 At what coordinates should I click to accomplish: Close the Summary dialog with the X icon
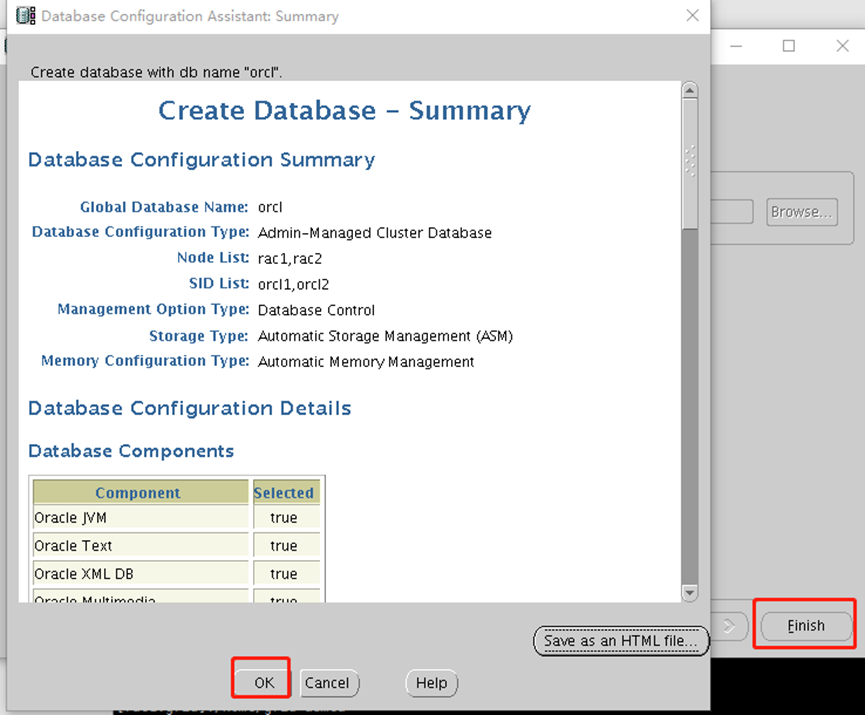(x=692, y=15)
